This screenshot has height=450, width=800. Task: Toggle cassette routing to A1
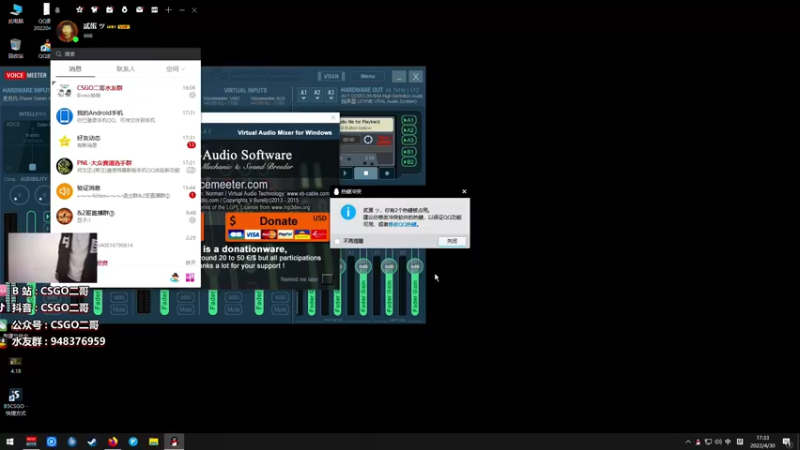click(x=409, y=120)
